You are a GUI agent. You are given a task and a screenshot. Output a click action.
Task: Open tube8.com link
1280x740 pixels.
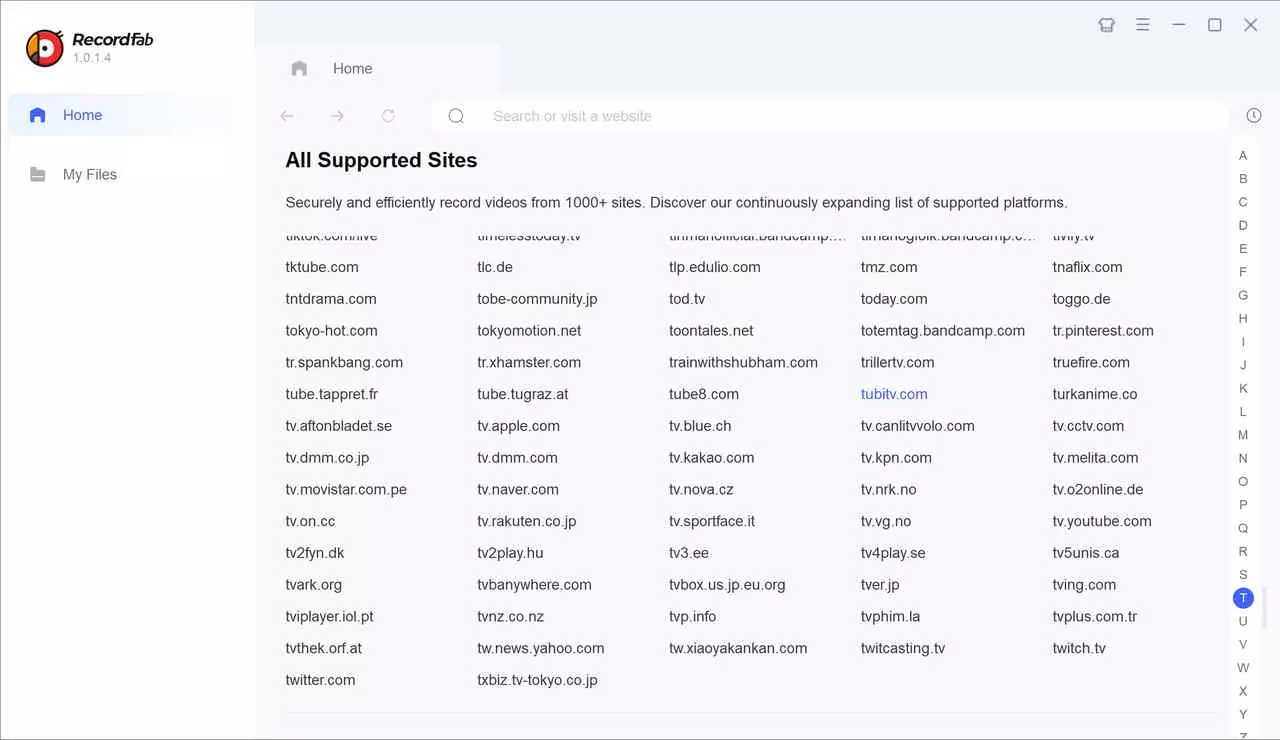tap(704, 394)
